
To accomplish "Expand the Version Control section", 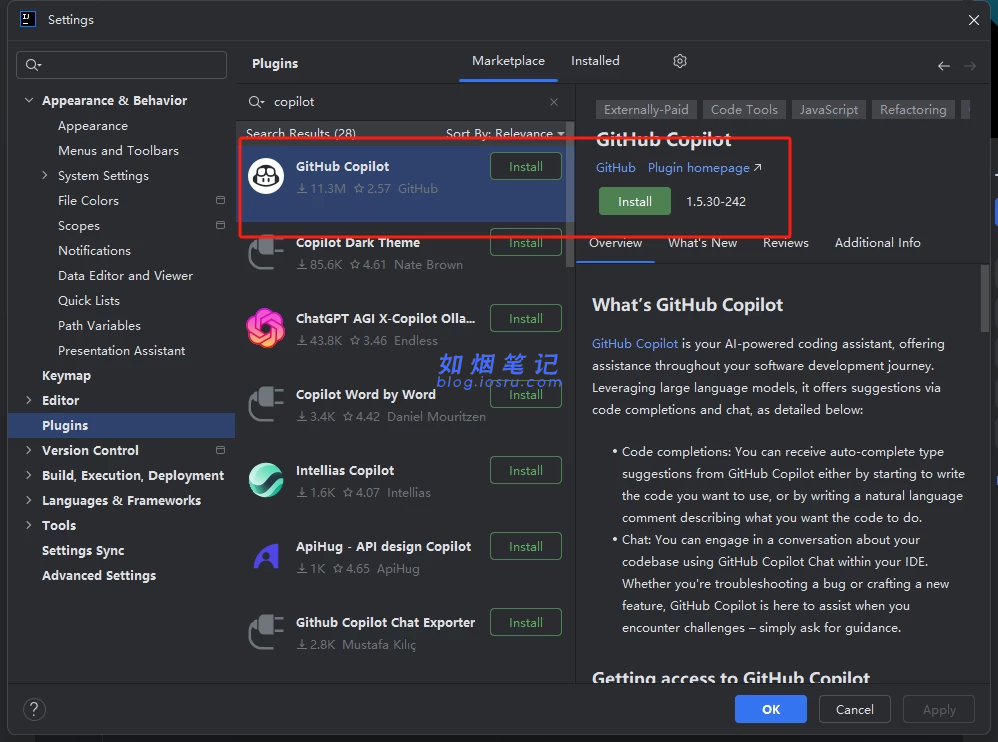I will [x=29, y=450].
